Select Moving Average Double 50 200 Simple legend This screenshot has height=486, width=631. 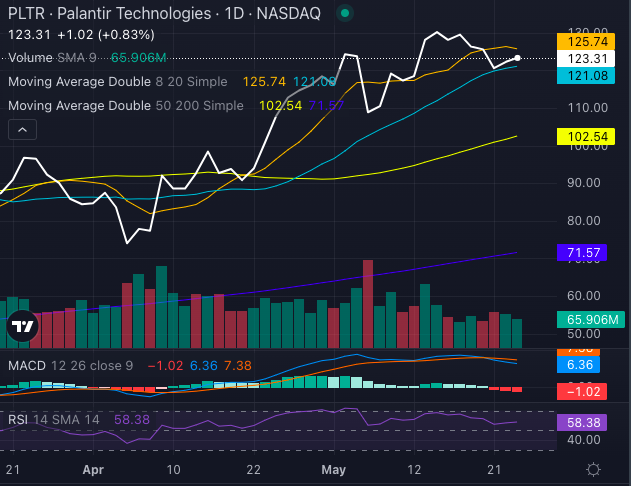(x=126, y=106)
